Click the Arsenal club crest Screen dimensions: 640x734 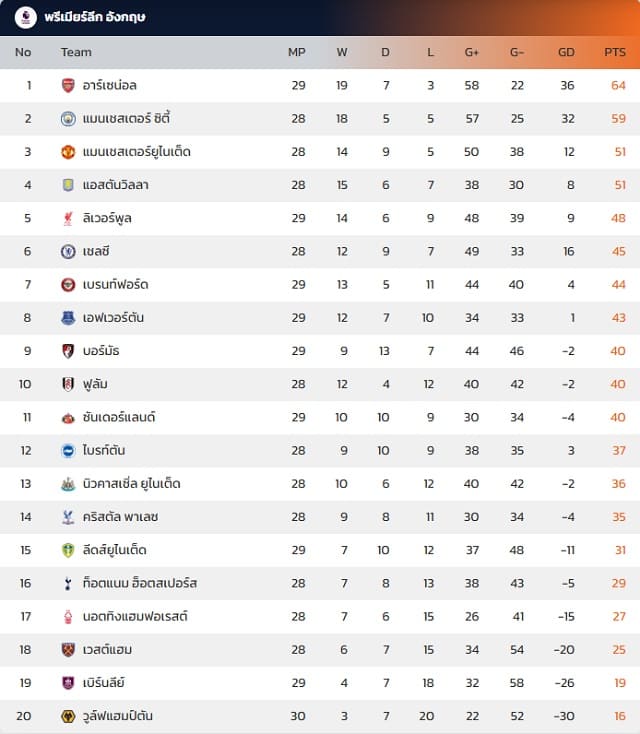[x=68, y=86]
